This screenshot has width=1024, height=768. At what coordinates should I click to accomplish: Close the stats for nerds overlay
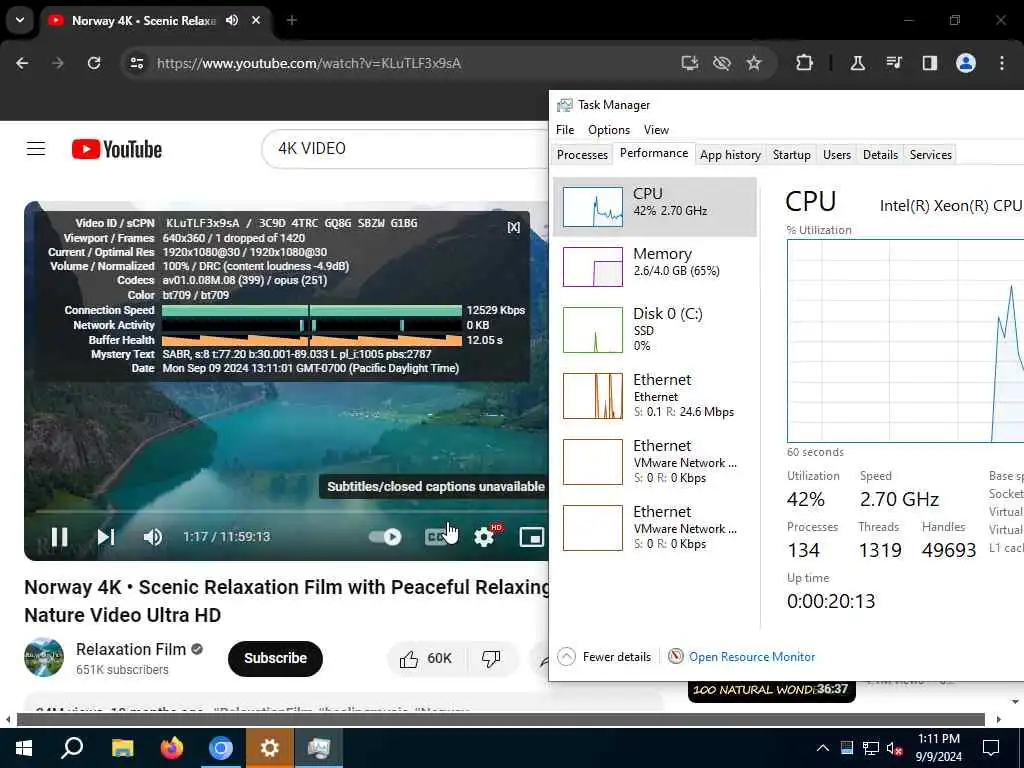pos(514,227)
